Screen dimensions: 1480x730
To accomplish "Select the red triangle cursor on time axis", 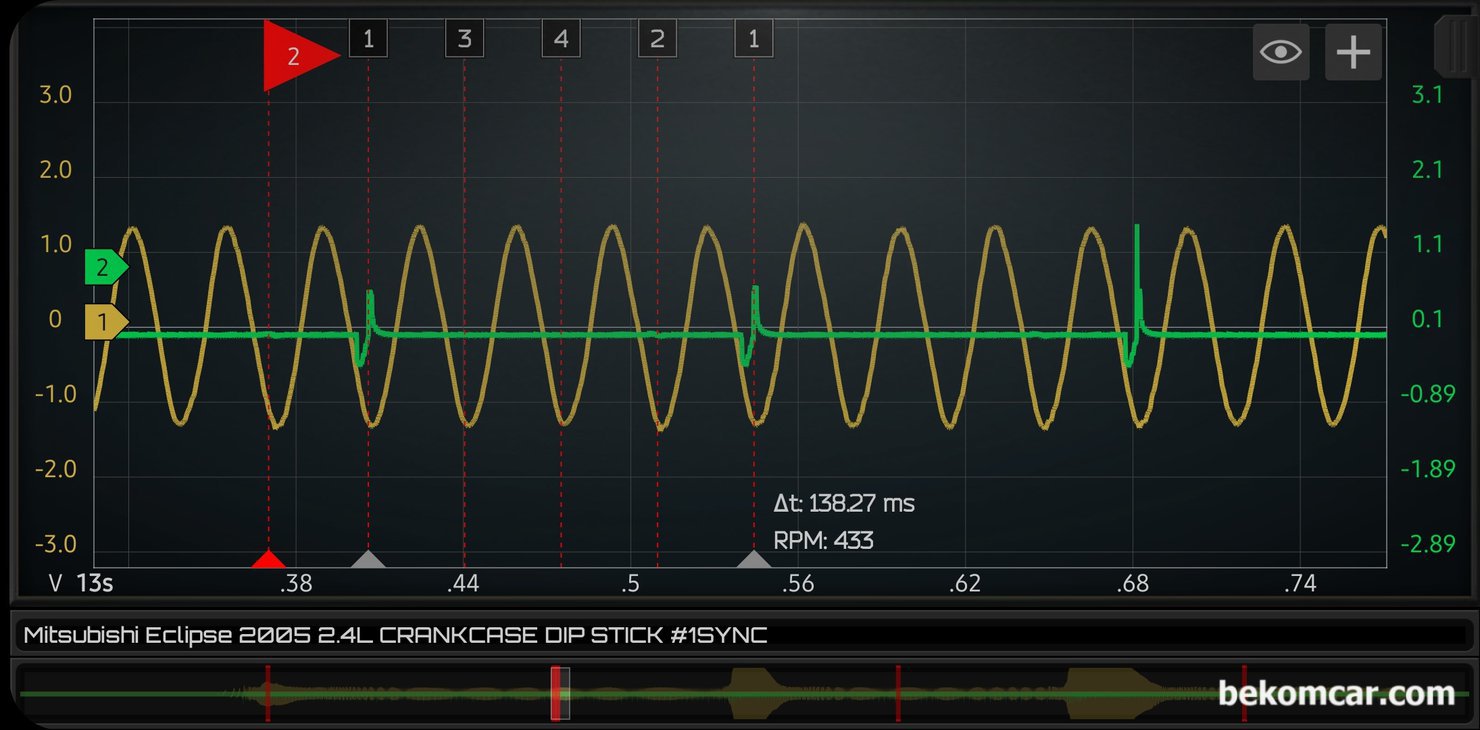I will click(267, 559).
